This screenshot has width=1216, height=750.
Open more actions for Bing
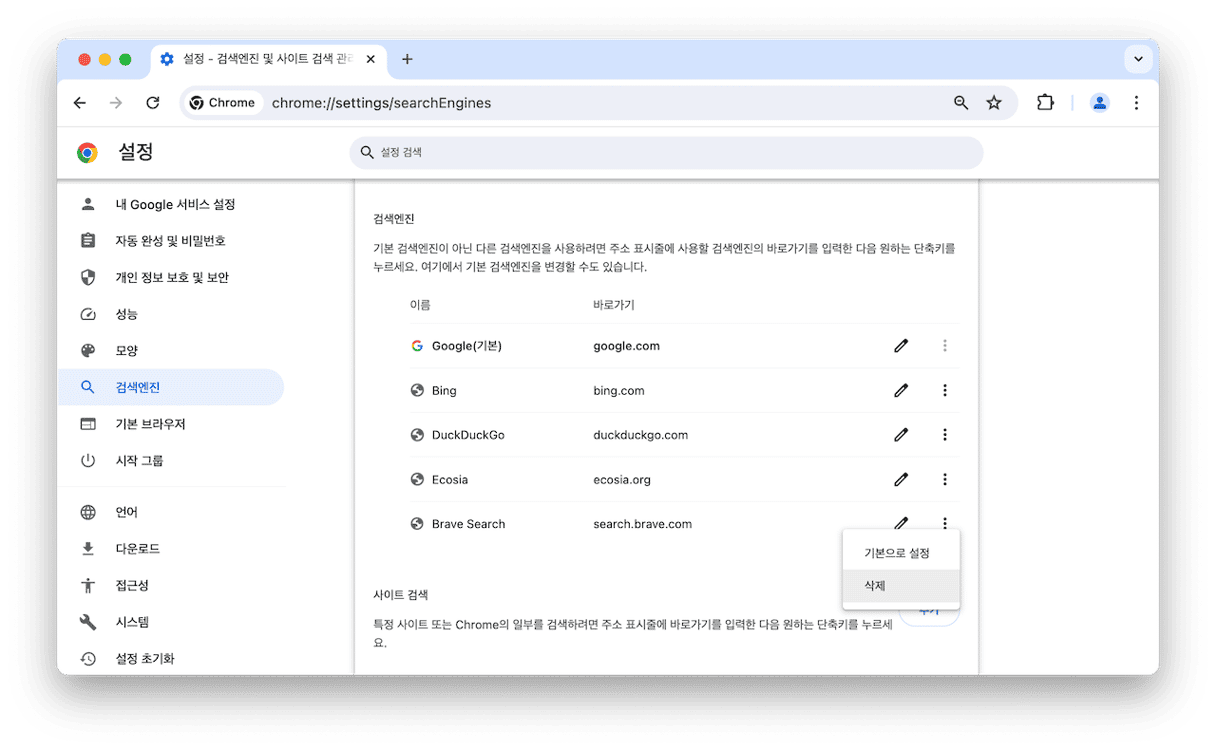(945, 390)
